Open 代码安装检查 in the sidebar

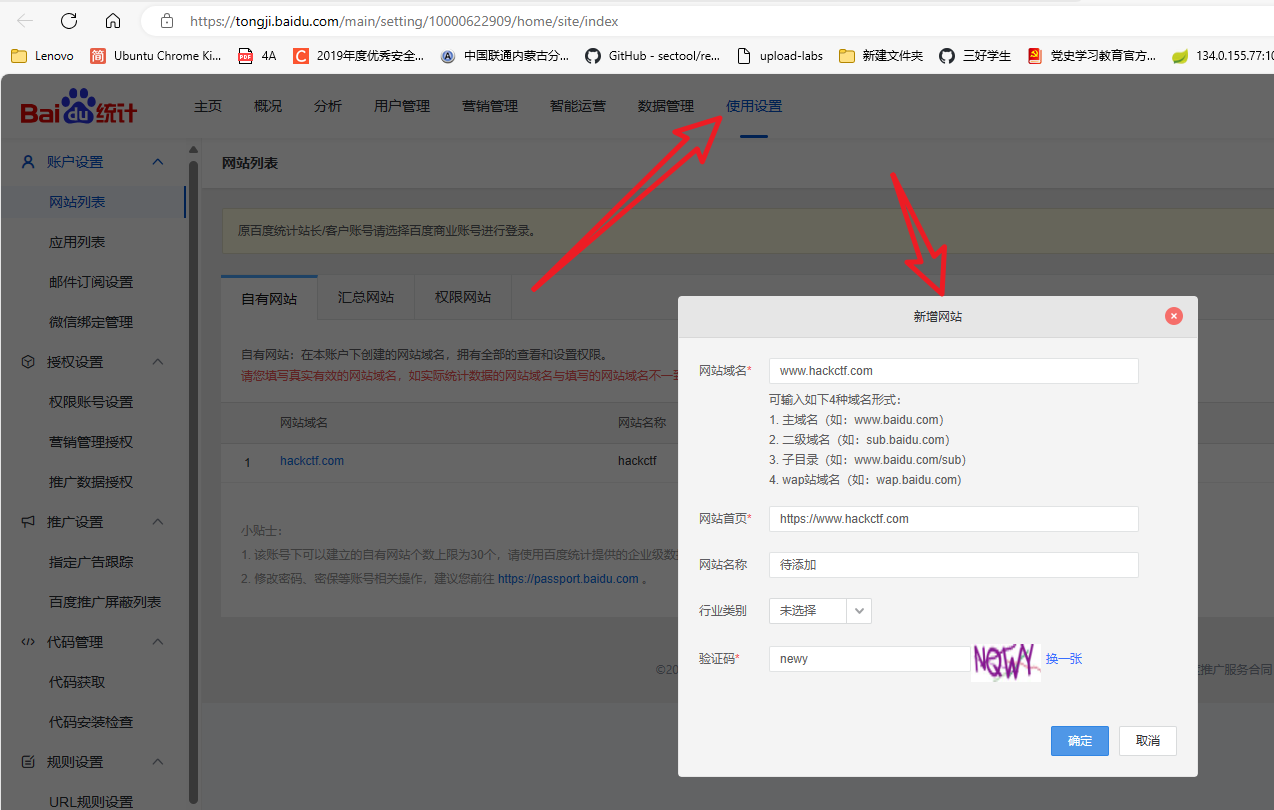[x=91, y=722]
